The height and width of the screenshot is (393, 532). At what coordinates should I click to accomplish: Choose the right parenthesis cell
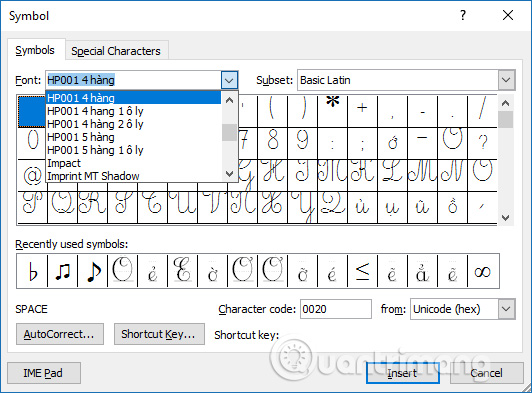click(x=302, y=111)
